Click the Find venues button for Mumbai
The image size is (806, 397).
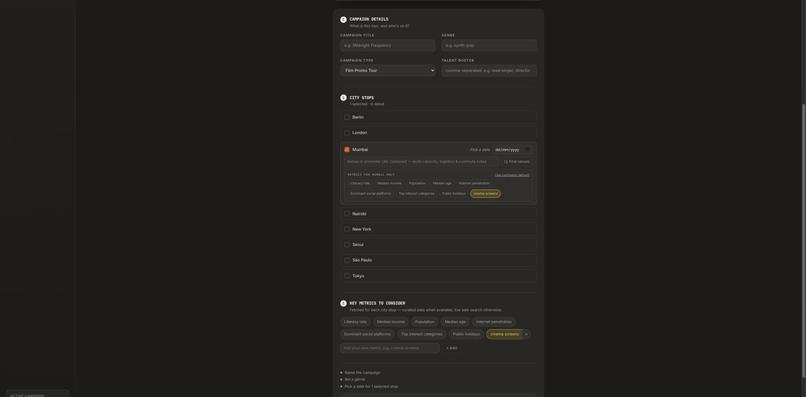517,161
